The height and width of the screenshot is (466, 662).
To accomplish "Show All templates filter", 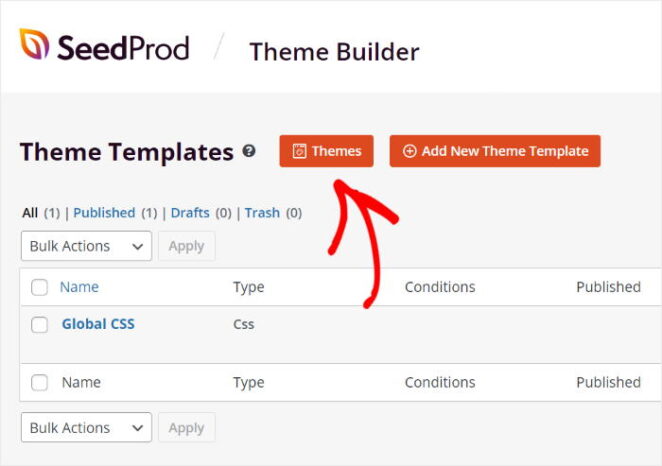I will (x=30, y=213).
